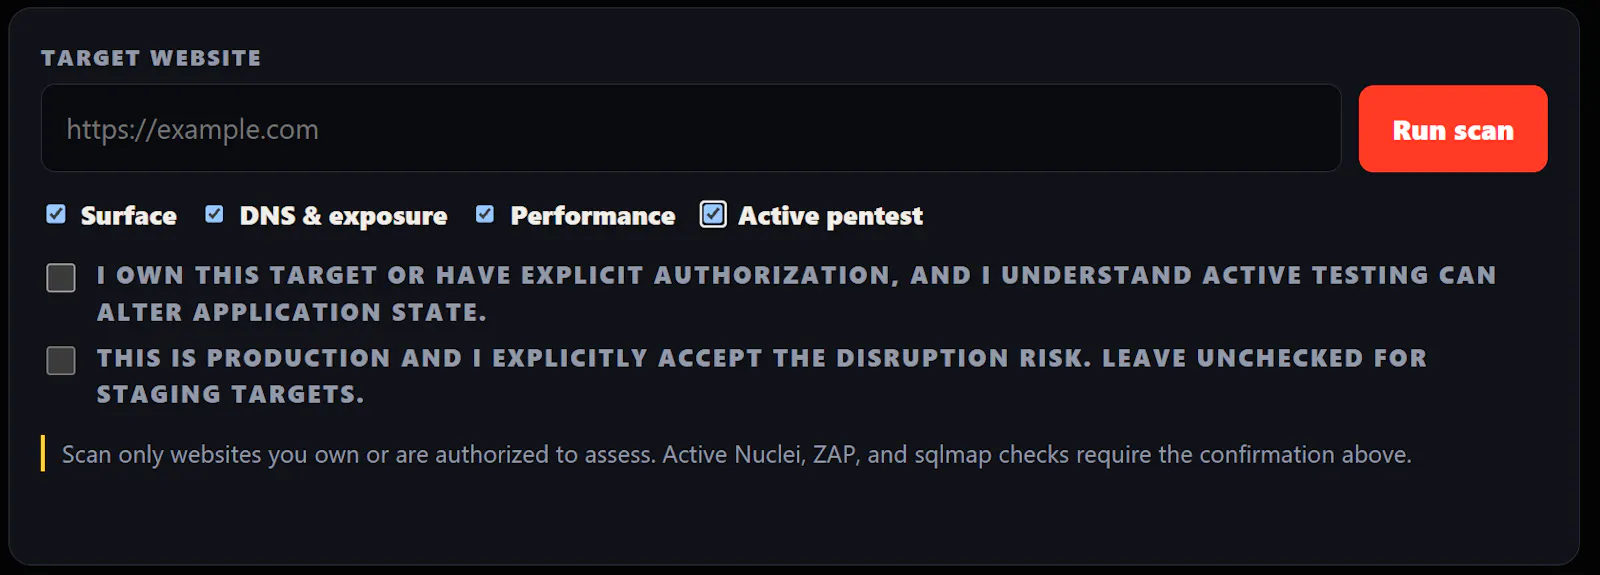1600x575 pixels.
Task: Disable the DNS & exposure checkbox
Action: [x=214, y=214]
